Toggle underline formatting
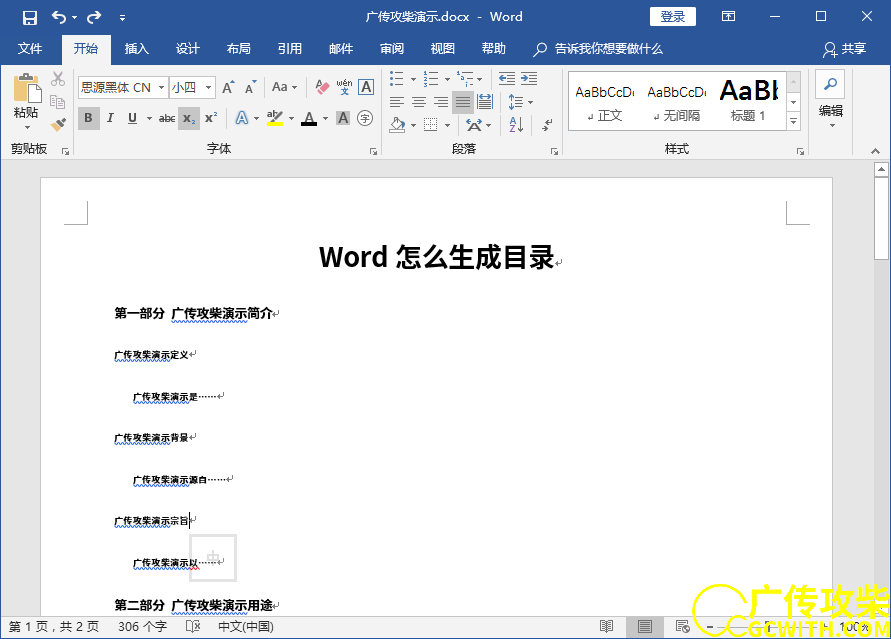 [x=132, y=118]
